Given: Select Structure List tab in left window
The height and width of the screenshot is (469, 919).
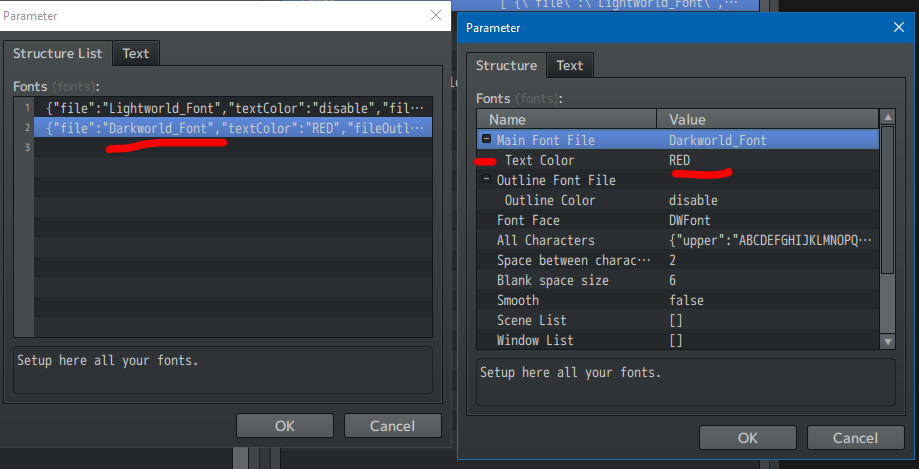Looking at the screenshot, I should 57,53.
